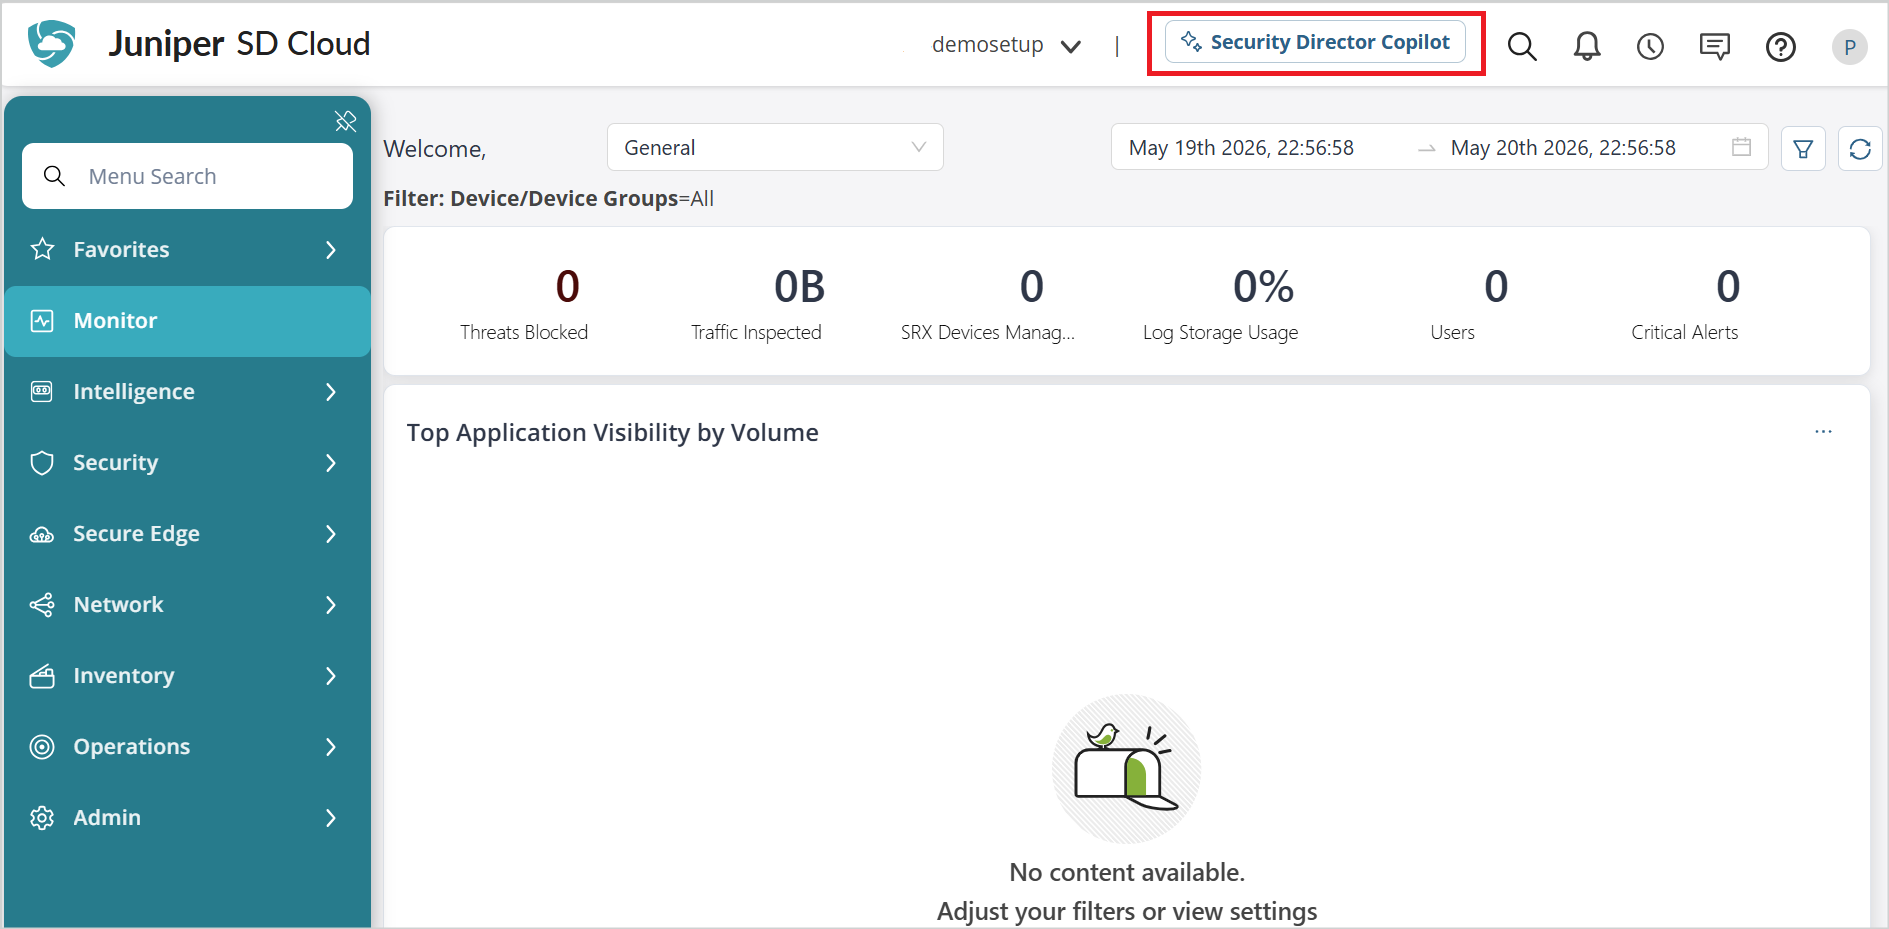Select Intelligence in the sidebar menu
This screenshot has width=1889, height=929.
pos(188,392)
